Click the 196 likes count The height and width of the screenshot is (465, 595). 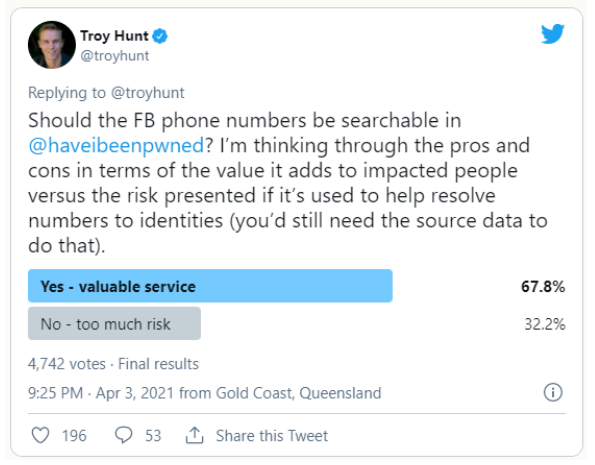74,435
